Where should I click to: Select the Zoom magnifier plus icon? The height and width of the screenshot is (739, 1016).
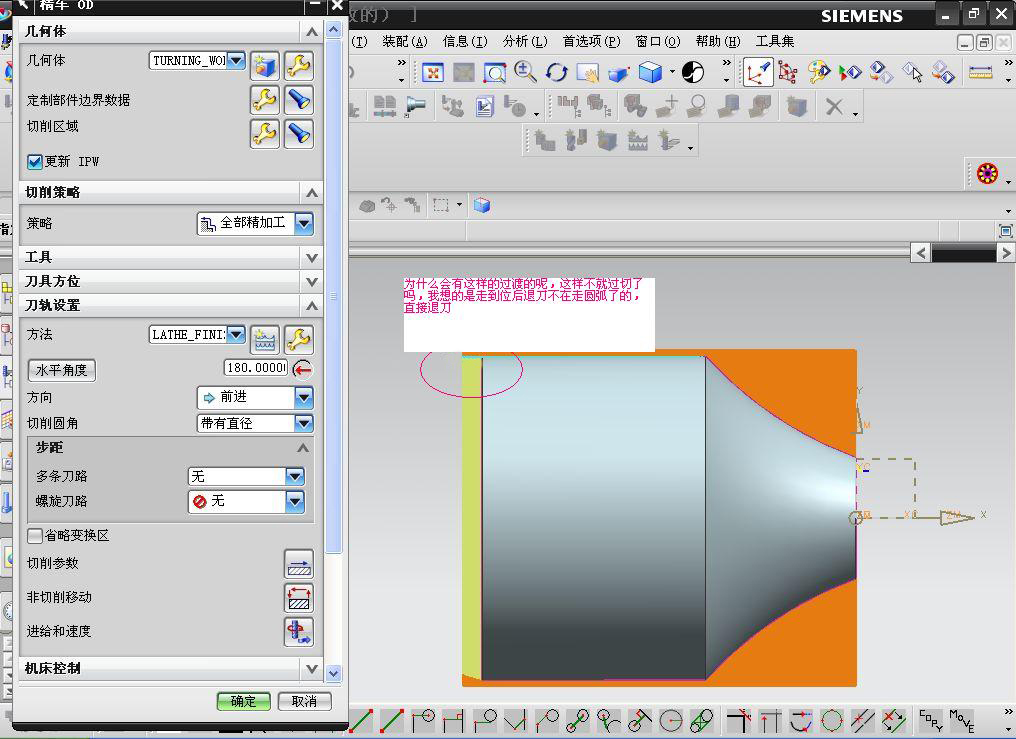pos(525,73)
